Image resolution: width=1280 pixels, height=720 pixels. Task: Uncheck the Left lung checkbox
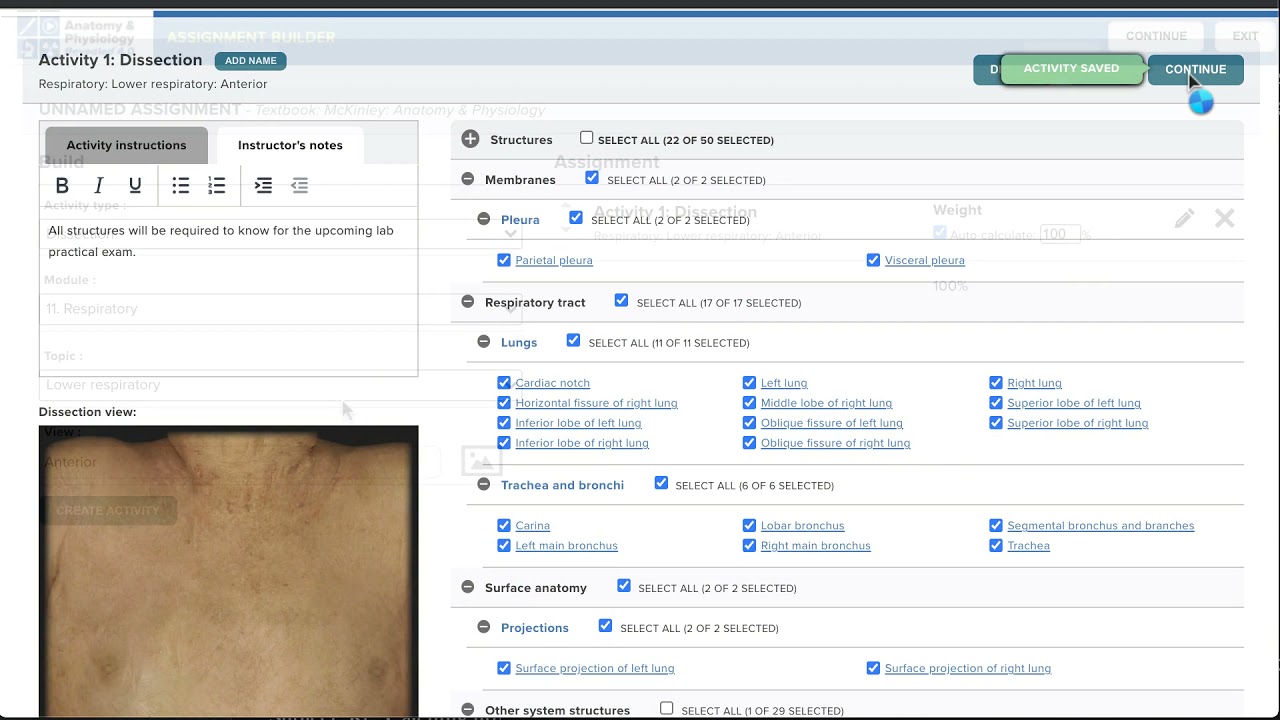point(749,383)
